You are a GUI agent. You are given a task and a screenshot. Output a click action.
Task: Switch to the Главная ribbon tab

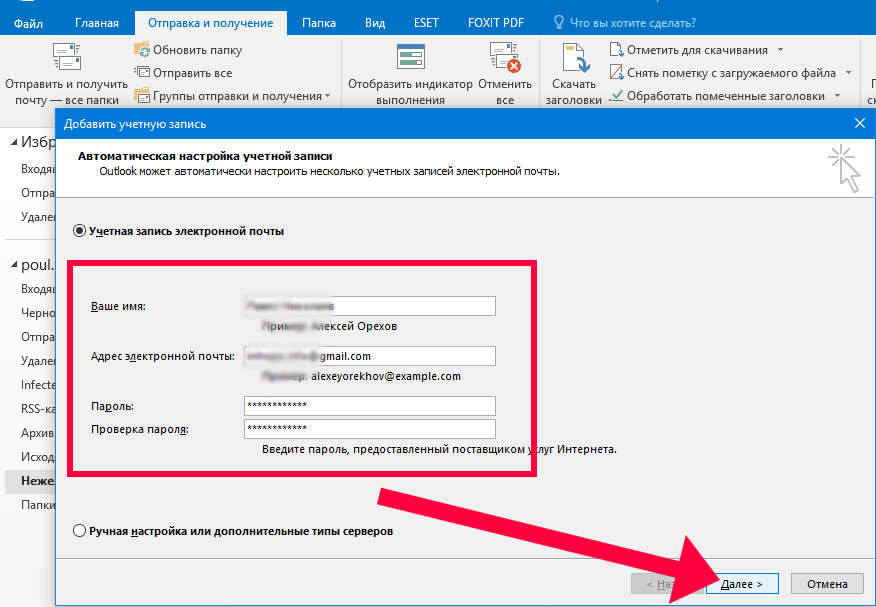[97, 23]
